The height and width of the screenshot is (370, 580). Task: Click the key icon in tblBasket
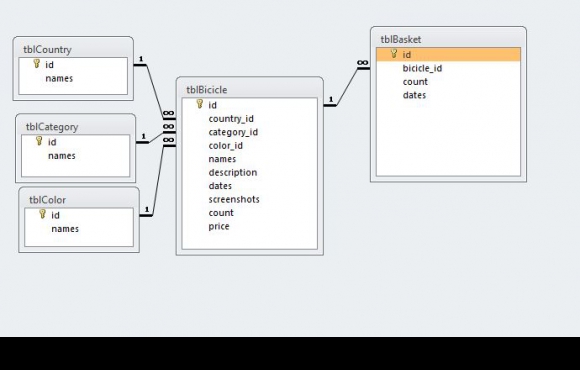coord(394,54)
